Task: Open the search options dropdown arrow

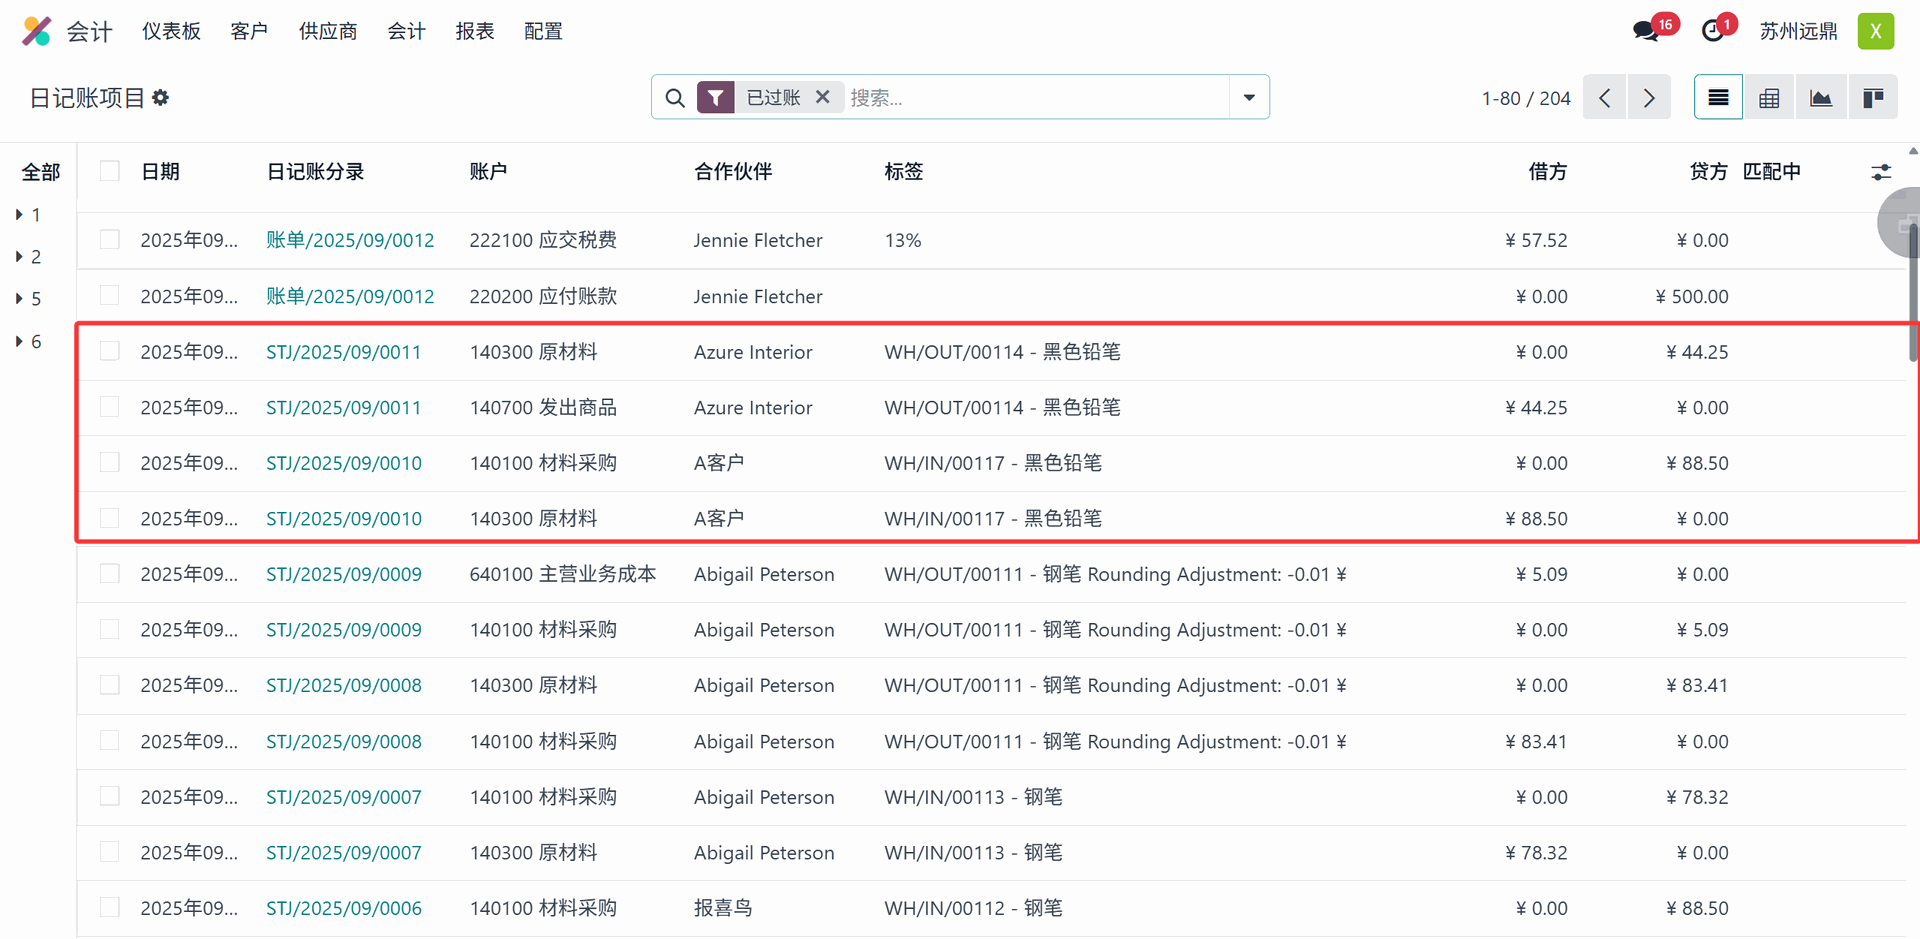Action: pos(1249,98)
